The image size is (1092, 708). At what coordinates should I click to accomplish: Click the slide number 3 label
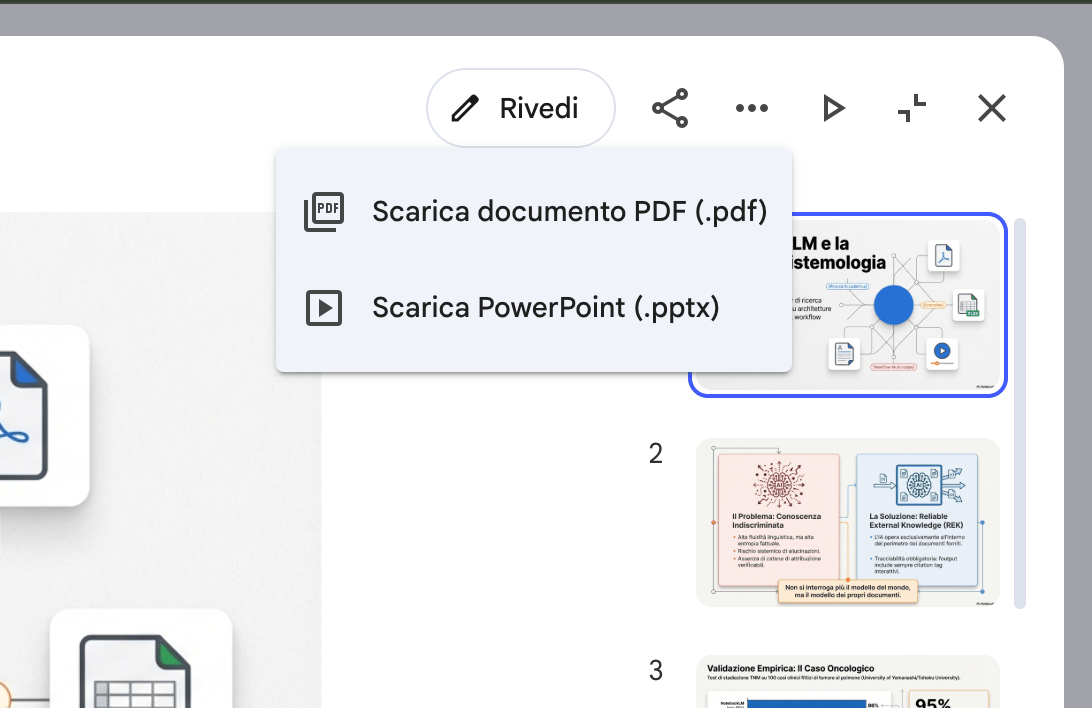tap(656, 670)
